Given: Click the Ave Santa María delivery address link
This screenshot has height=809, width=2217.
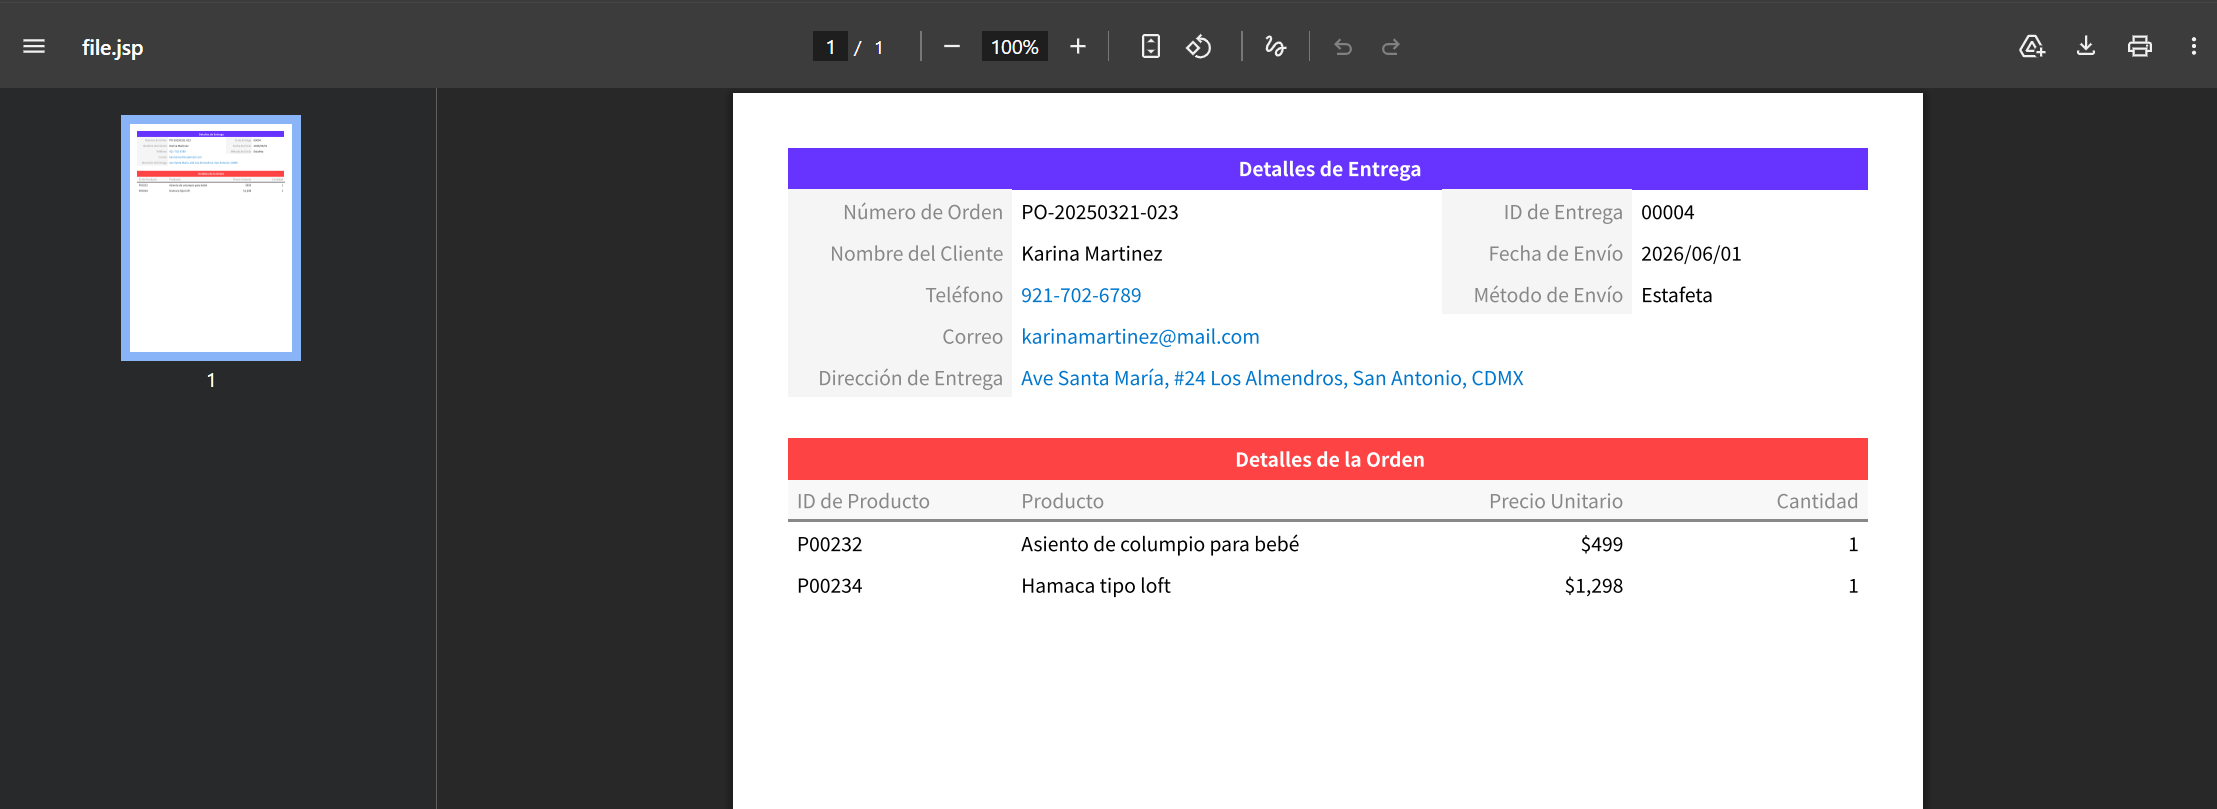Looking at the screenshot, I should (1272, 379).
